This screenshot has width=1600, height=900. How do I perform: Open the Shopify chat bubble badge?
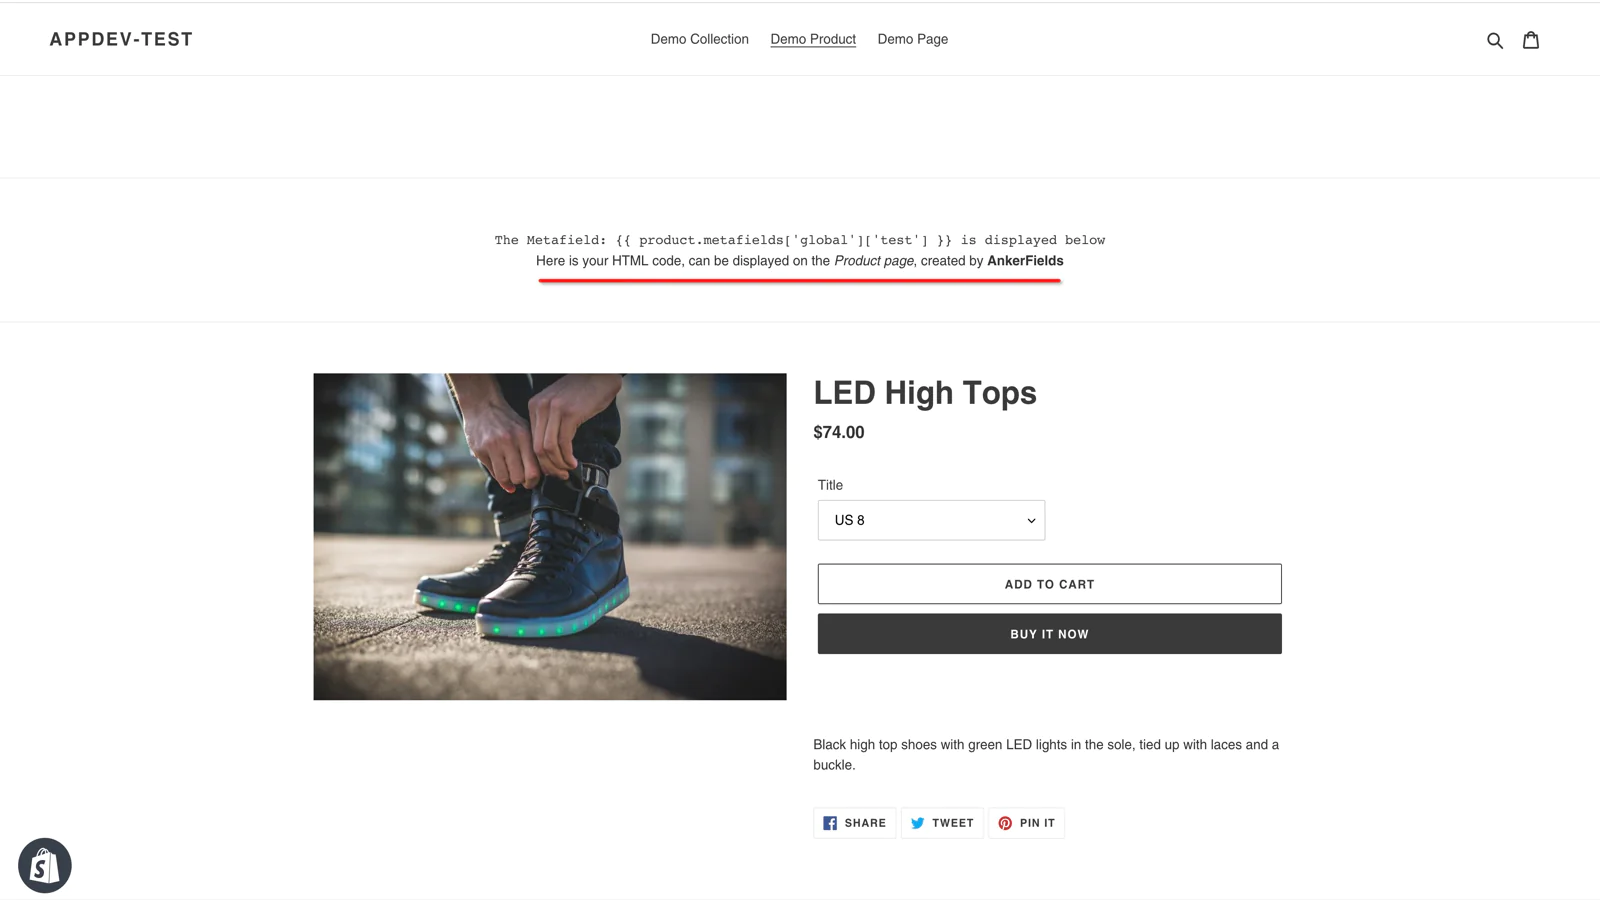click(x=45, y=865)
